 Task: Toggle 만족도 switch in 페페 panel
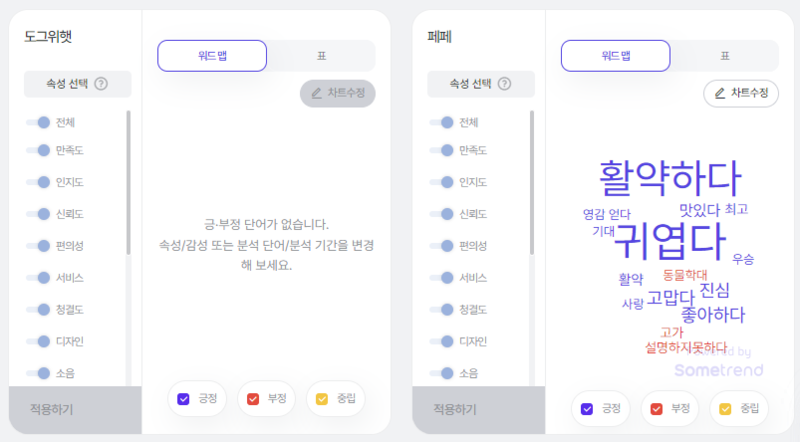pyautogui.click(x=442, y=150)
